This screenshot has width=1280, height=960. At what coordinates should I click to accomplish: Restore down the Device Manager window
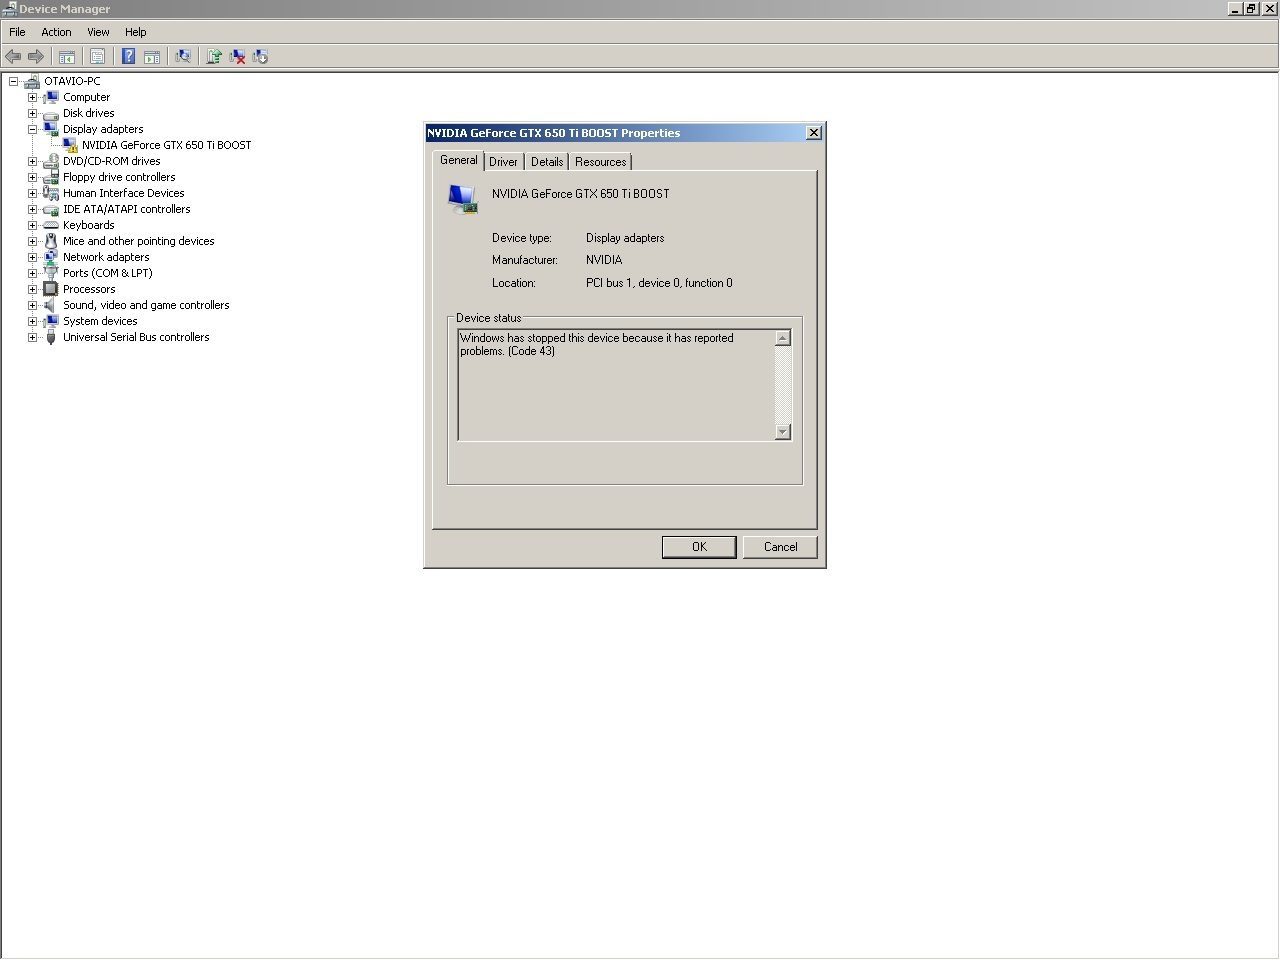(x=1251, y=9)
